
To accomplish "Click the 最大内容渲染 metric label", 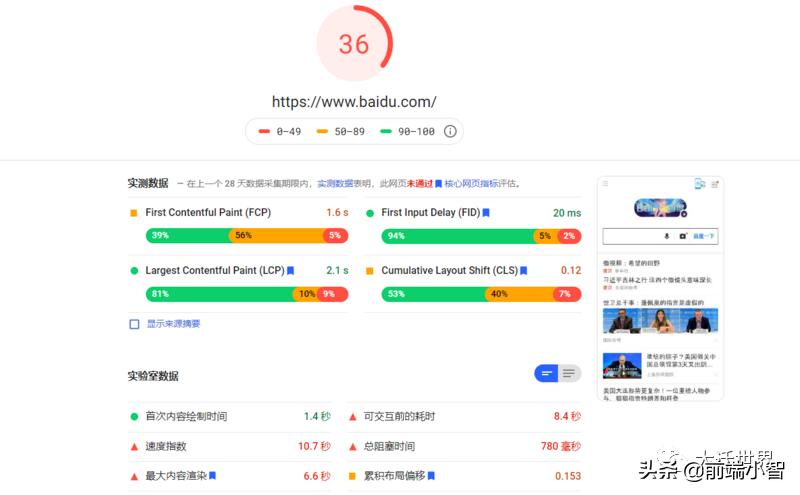I will 176,476.
